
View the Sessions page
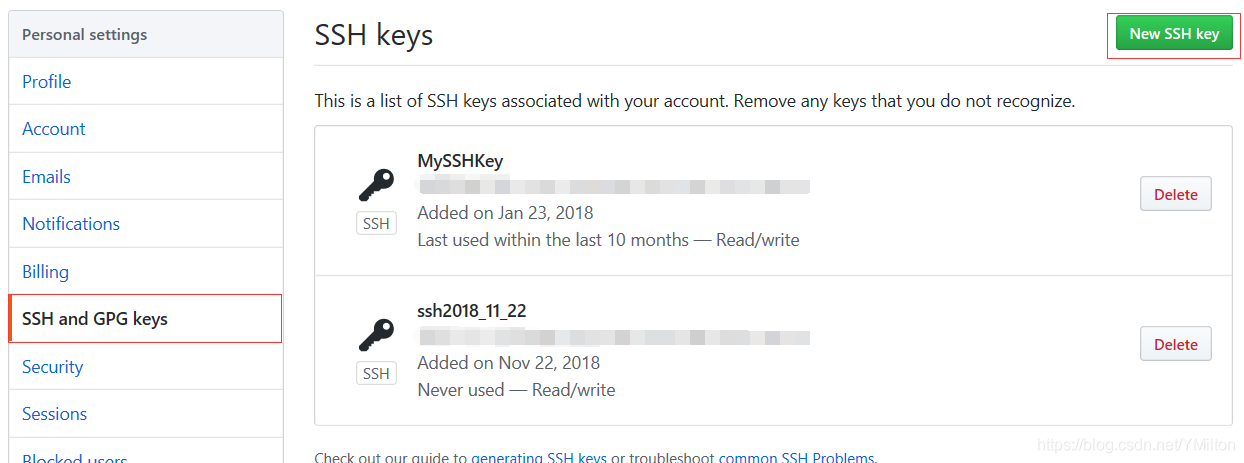(146, 414)
